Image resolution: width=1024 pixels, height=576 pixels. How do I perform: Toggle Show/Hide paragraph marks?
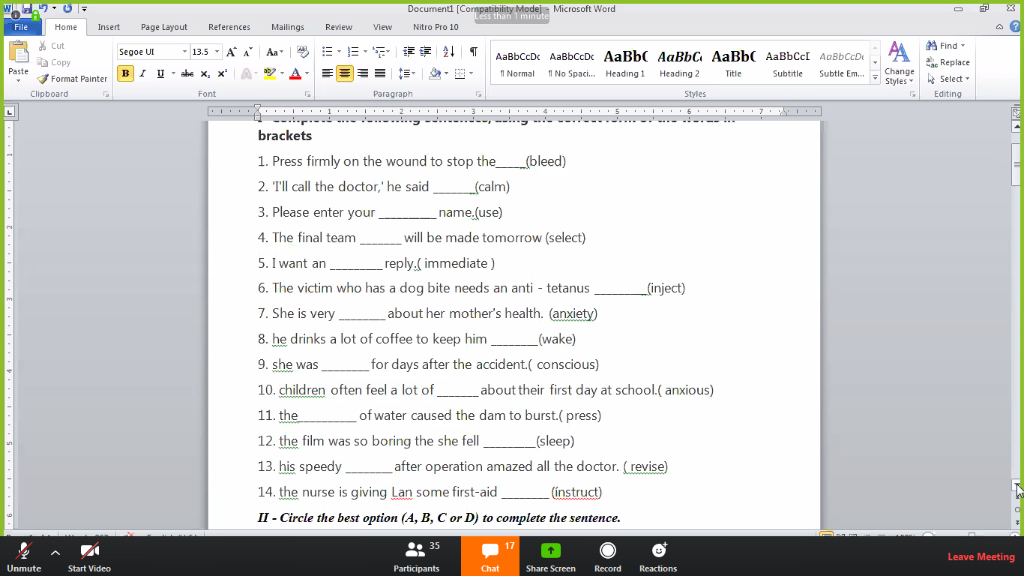(473, 52)
